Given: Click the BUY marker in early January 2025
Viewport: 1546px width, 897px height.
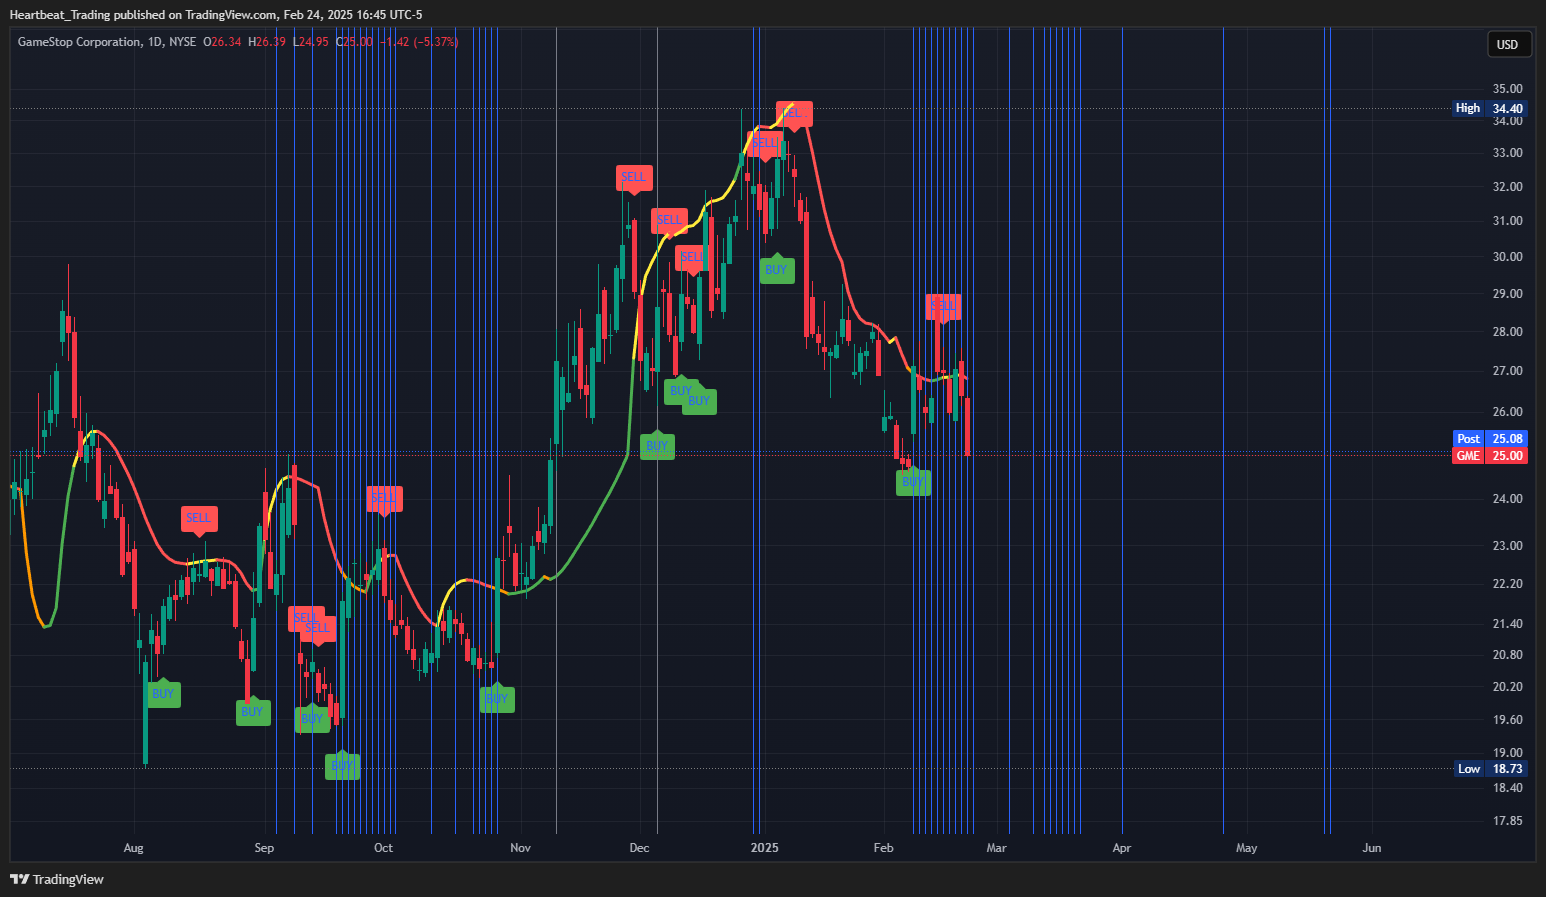Looking at the screenshot, I should (x=776, y=270).
